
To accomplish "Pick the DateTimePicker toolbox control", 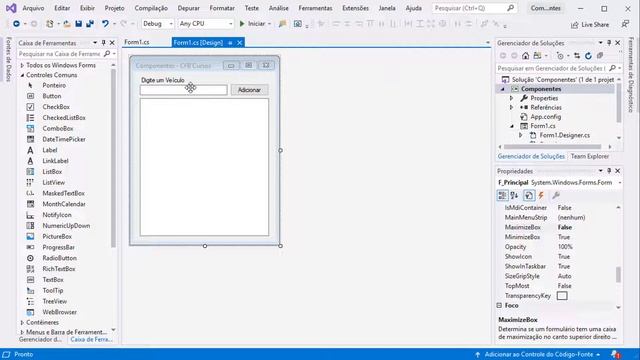I will pos(64,139).
